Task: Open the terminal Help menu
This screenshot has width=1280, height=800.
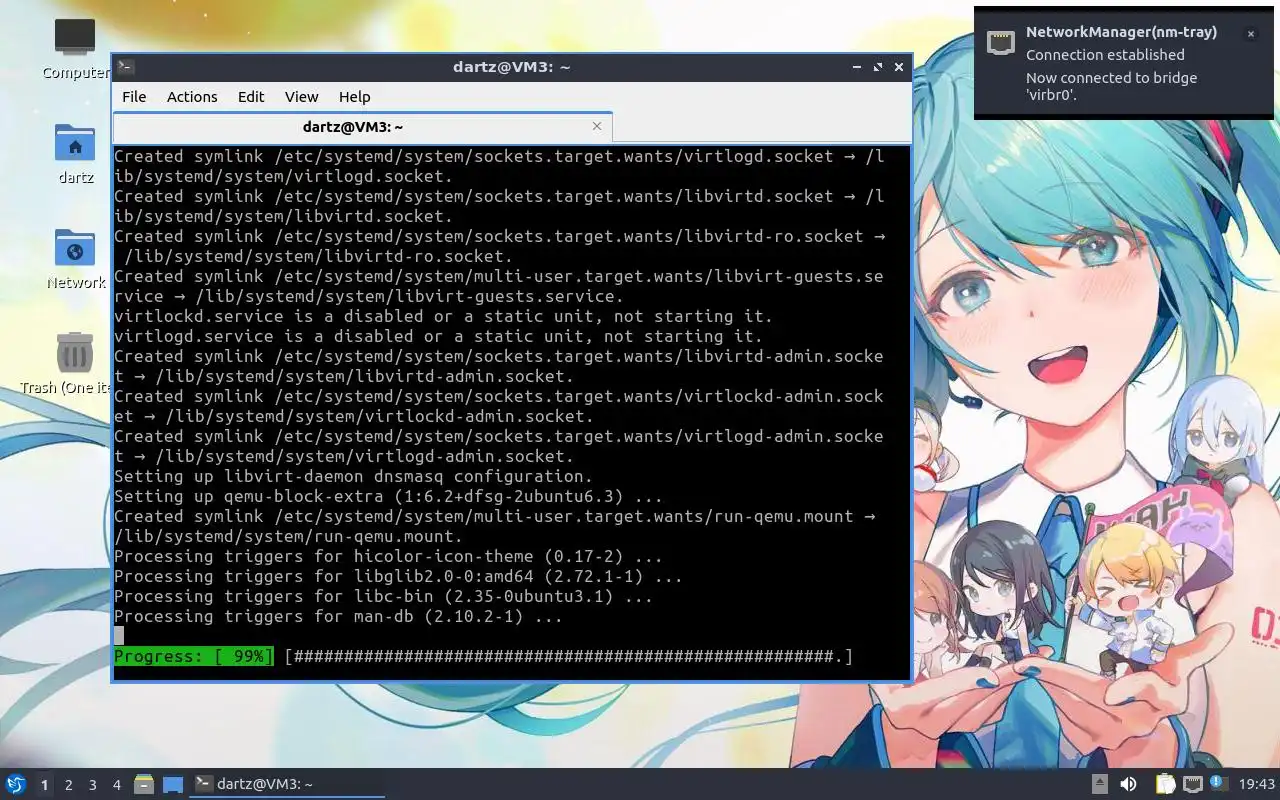Action: (x=354, y=96)
